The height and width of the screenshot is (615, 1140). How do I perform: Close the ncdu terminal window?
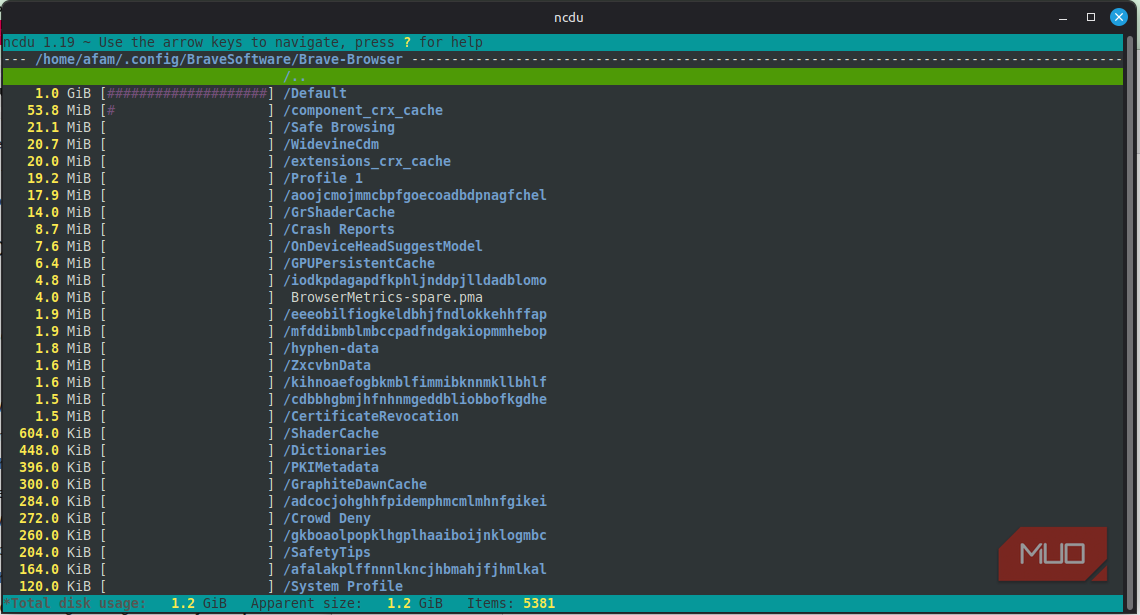(1118, 17)
